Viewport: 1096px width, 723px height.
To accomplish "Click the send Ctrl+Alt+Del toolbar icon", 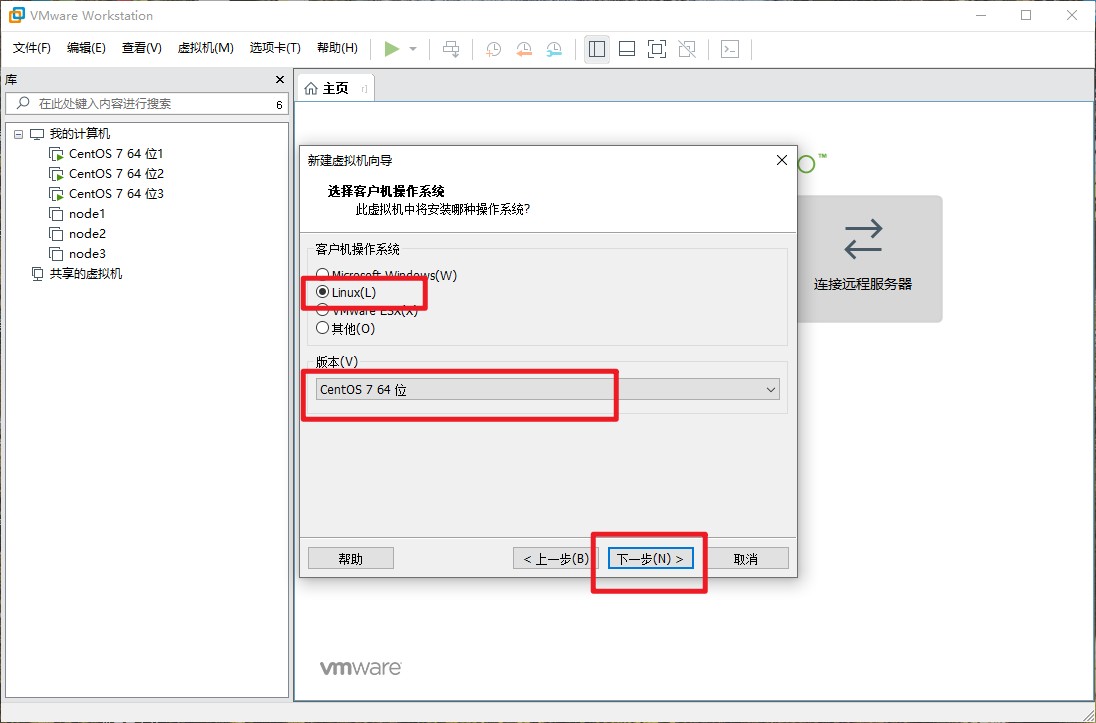I will (x=452, y=48).
